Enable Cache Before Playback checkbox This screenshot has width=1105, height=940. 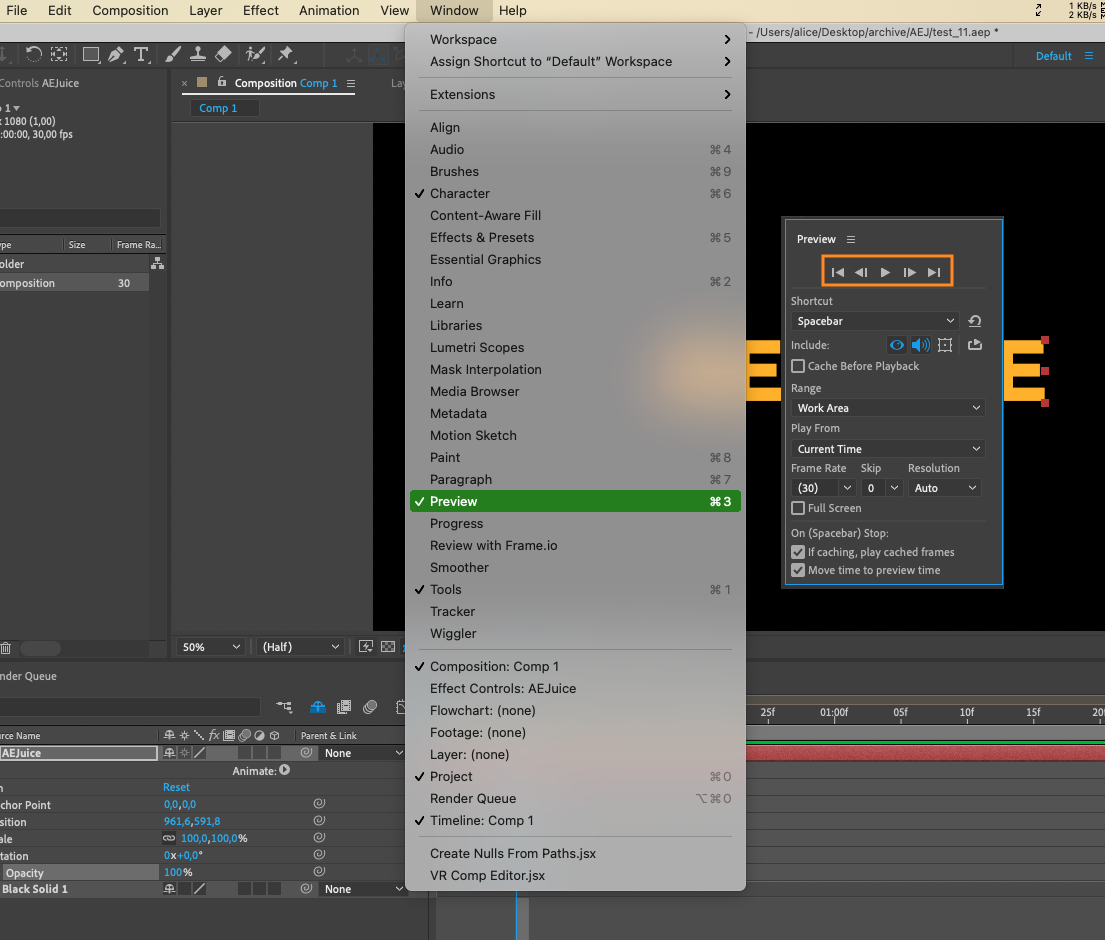[x=798, y=366]
